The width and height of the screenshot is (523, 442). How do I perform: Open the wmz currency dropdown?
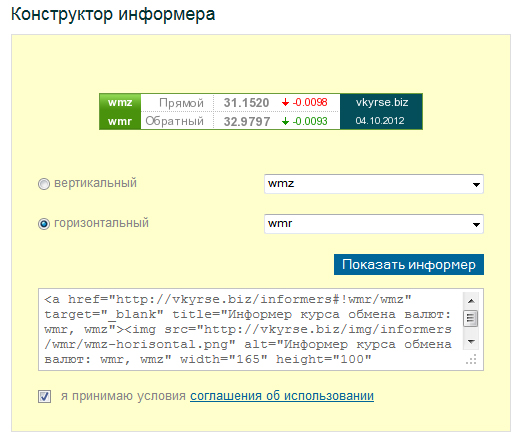click(x=374, y=184)
